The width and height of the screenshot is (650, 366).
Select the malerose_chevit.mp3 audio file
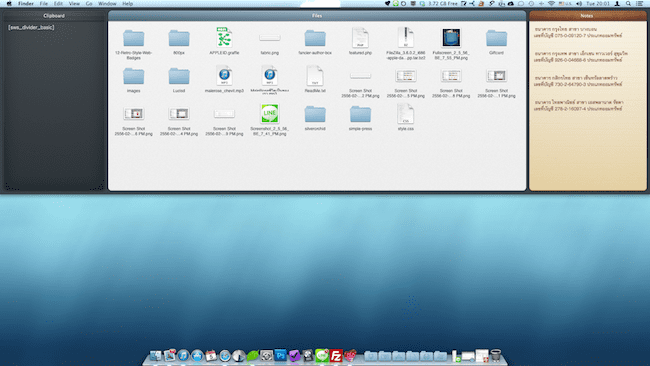coord(224,75)
